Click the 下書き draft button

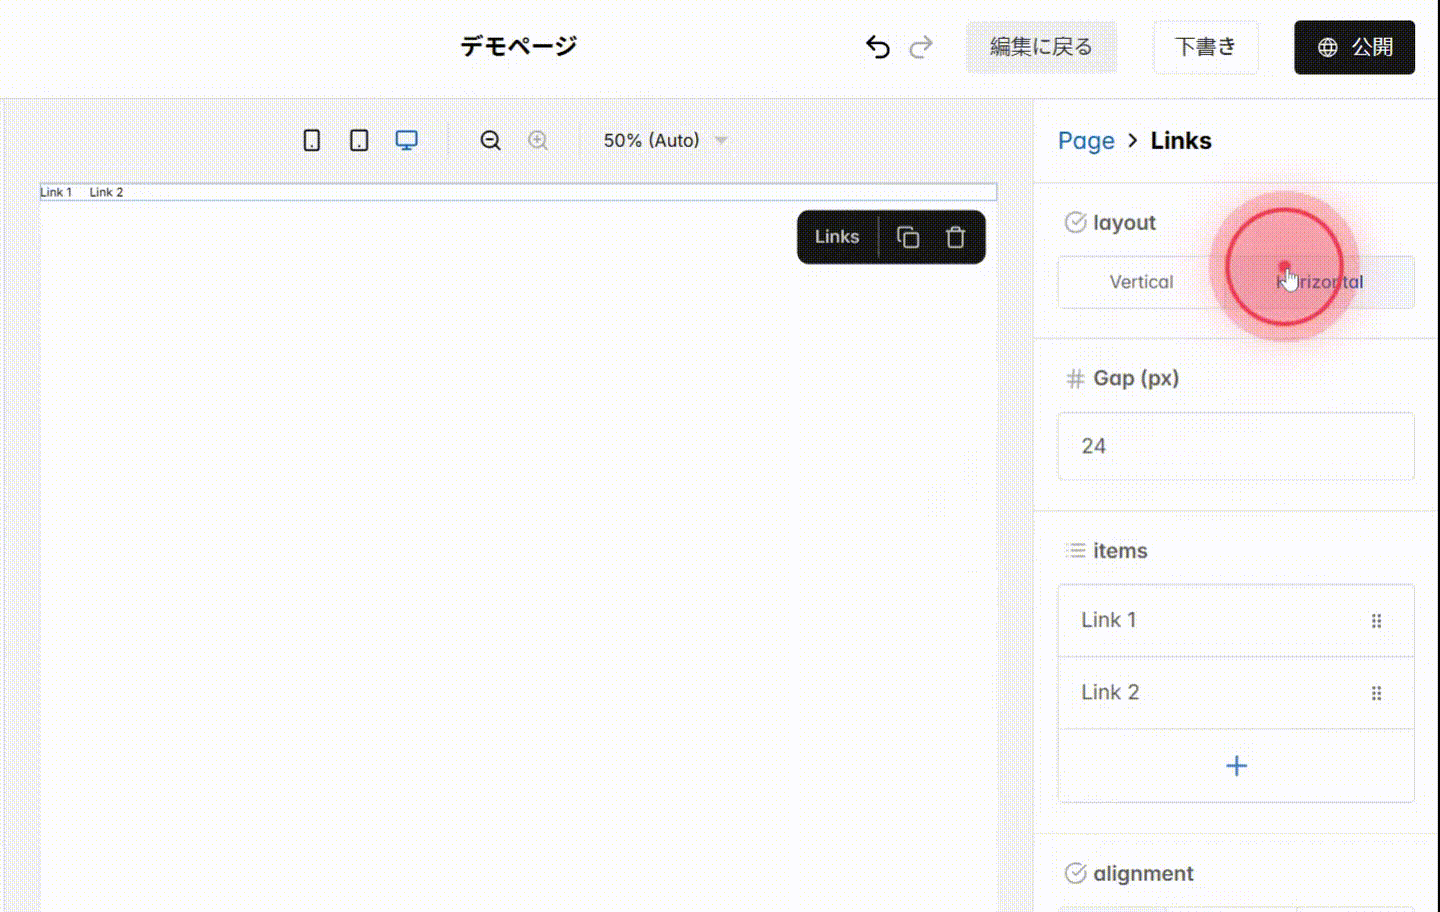(x=1205, y=47)
